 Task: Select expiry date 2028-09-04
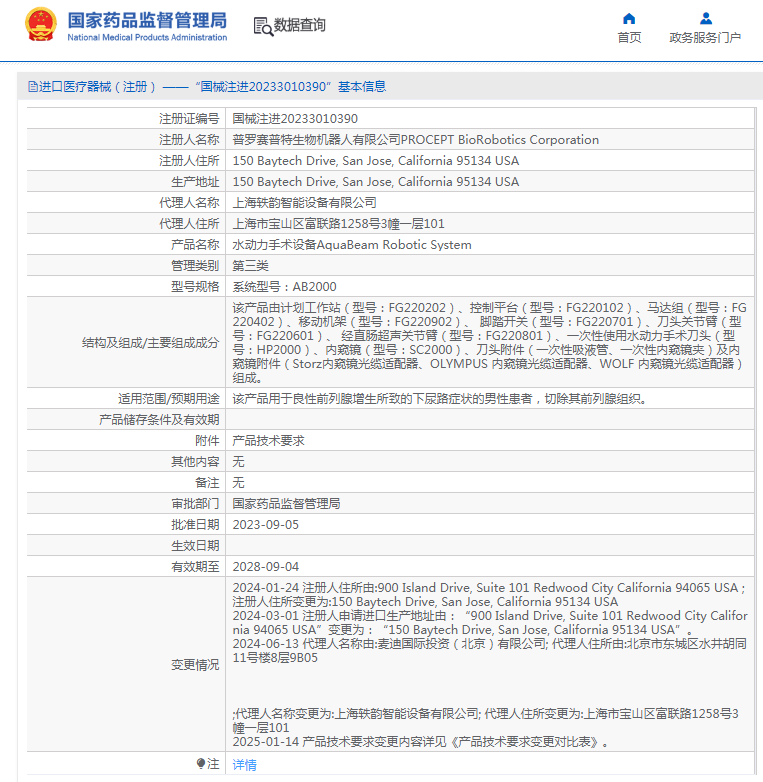pos(265,567)
